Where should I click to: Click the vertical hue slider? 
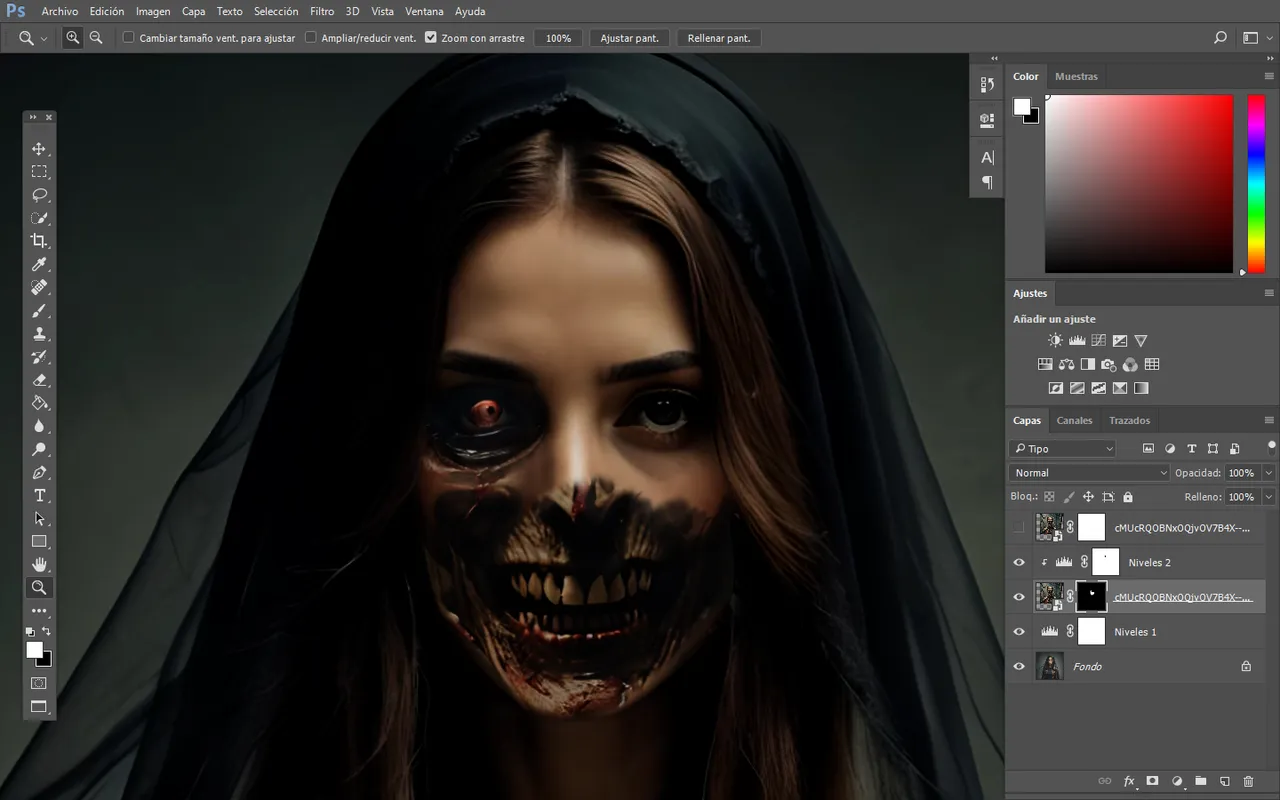1256,183
